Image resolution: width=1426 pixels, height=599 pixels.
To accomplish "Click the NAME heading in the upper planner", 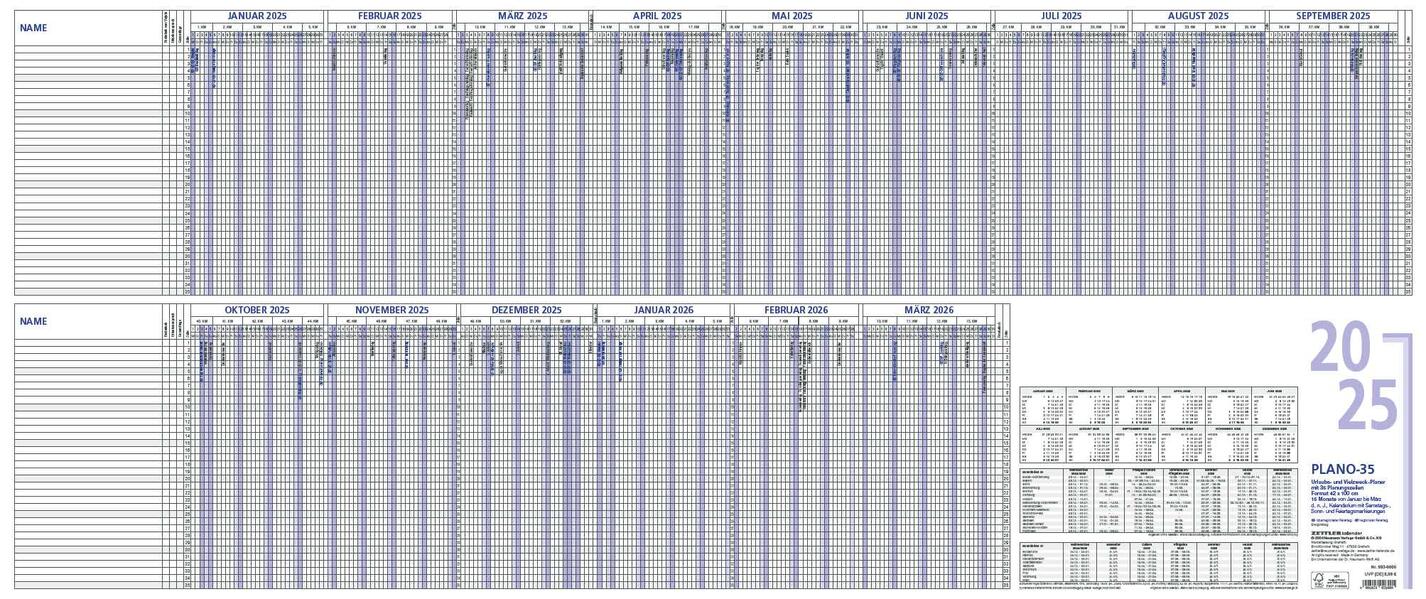I will (x=33, y=28).
